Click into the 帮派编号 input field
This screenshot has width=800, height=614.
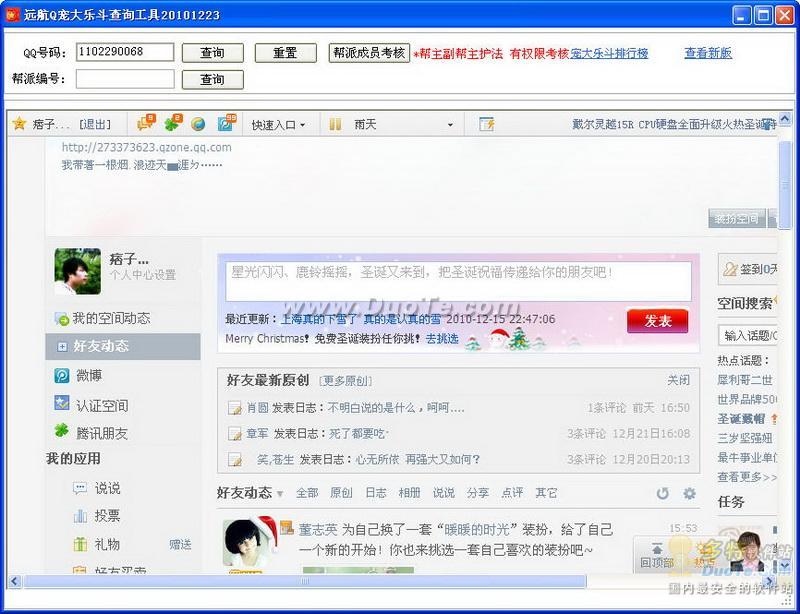point(125,79)
